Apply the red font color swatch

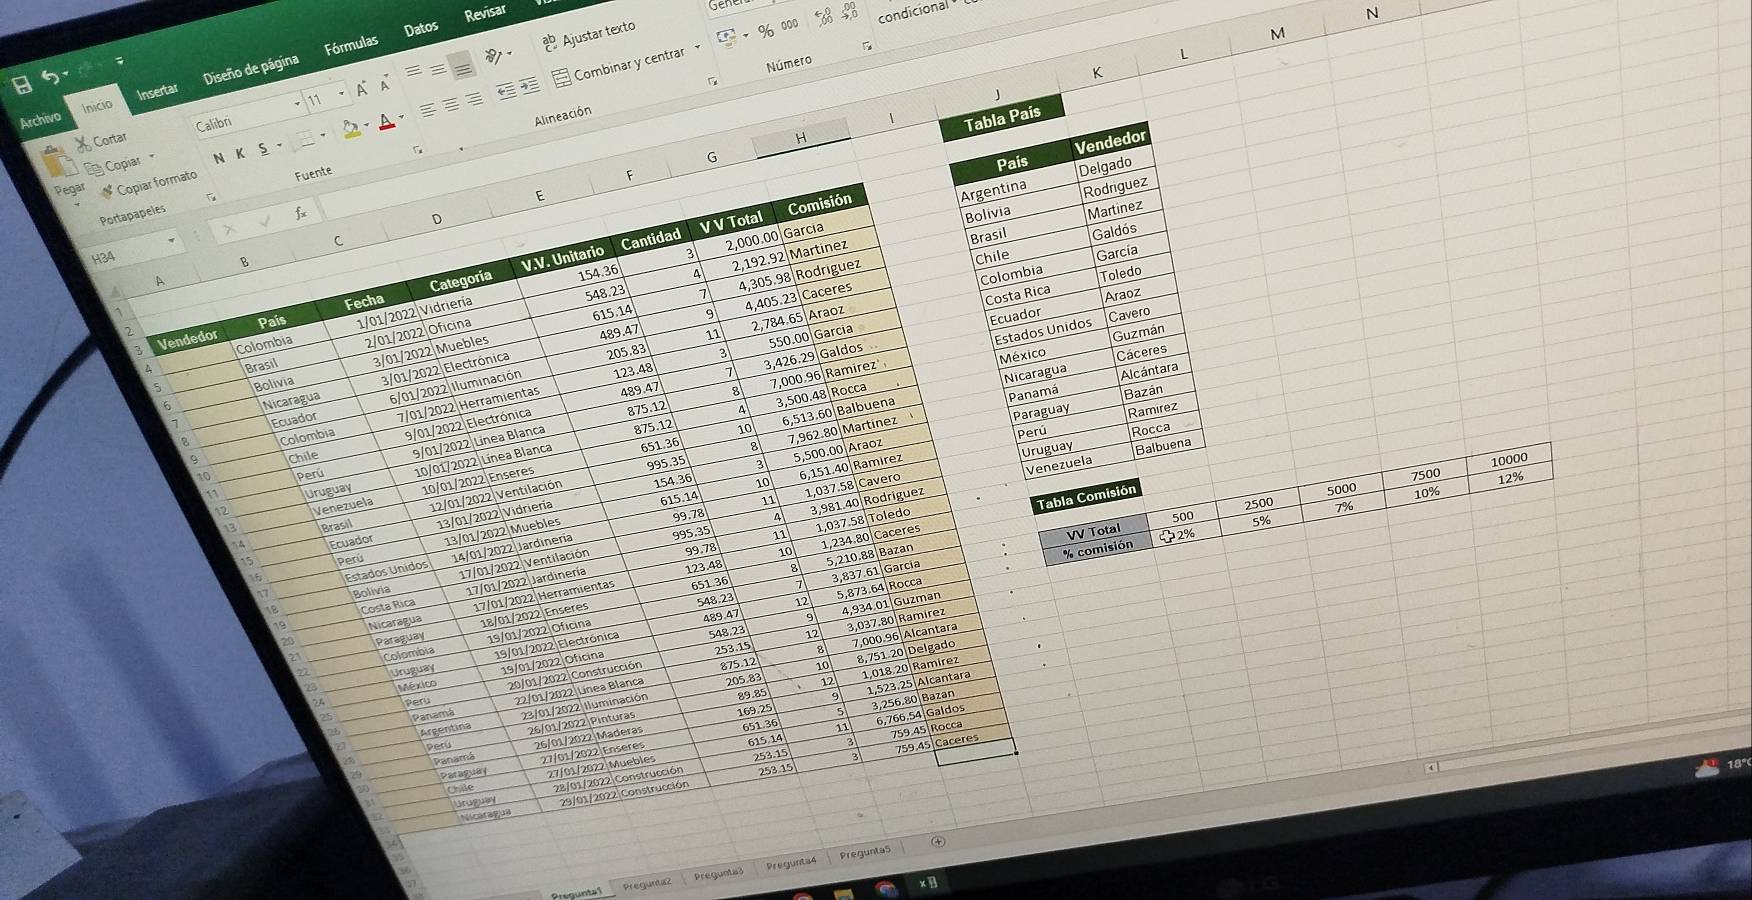pyautogui.click(x=387, y=122)
